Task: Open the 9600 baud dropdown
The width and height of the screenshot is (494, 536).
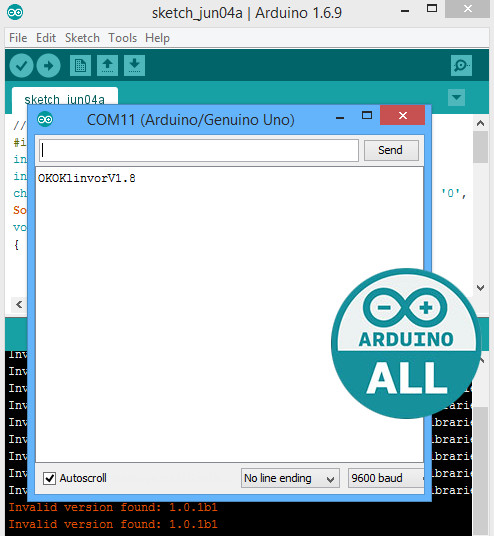Action: coord(386,478)
